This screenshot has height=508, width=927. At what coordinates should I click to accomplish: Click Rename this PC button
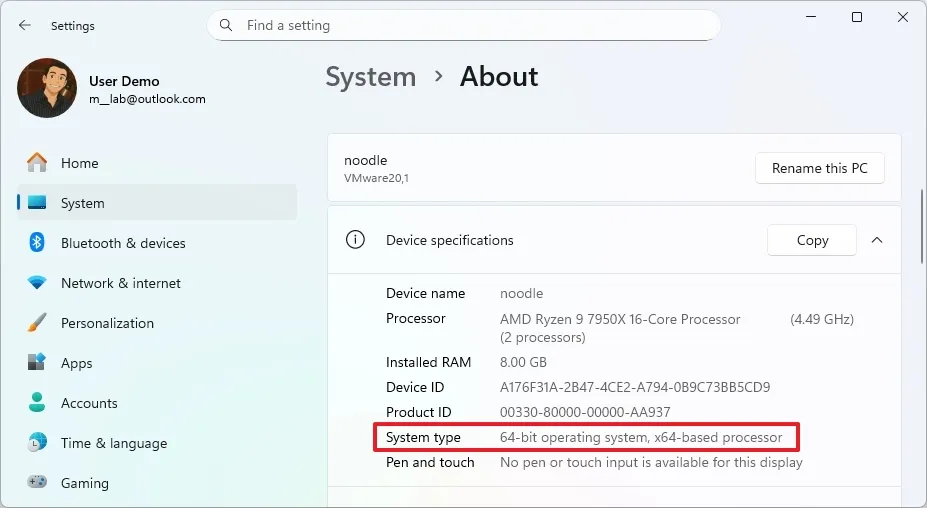point(819,168)
